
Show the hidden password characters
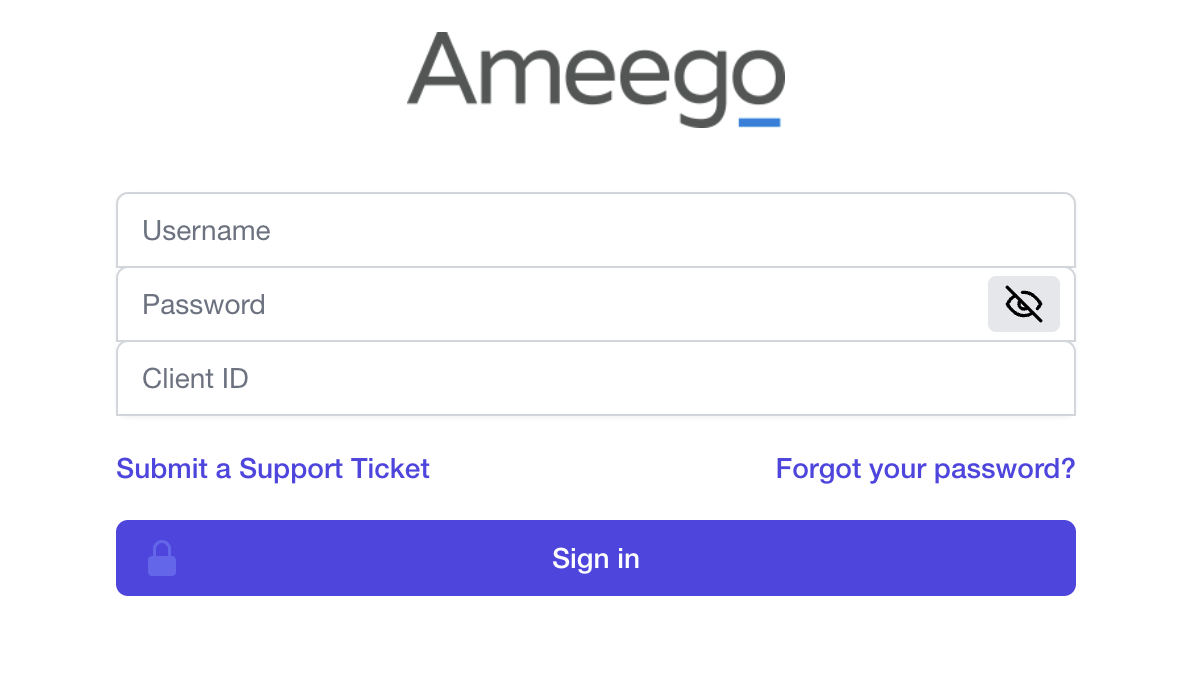pyautogui.click(x=1023, y=304)
